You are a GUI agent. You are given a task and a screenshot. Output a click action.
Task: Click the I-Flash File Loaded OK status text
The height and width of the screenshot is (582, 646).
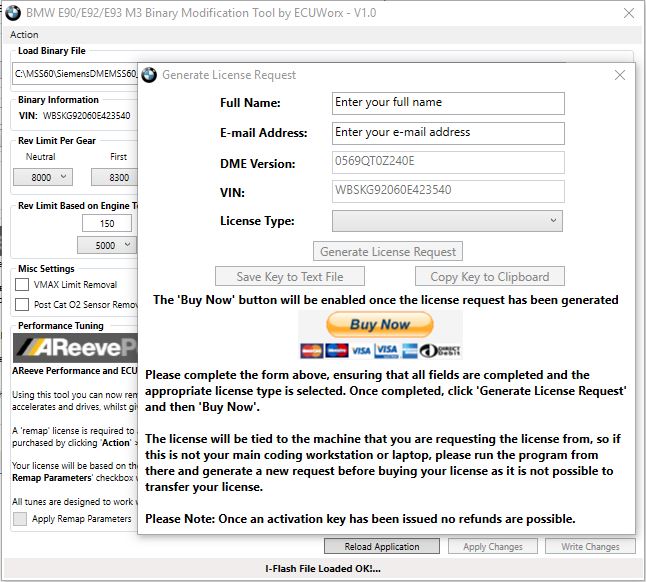tap(323, 568)
